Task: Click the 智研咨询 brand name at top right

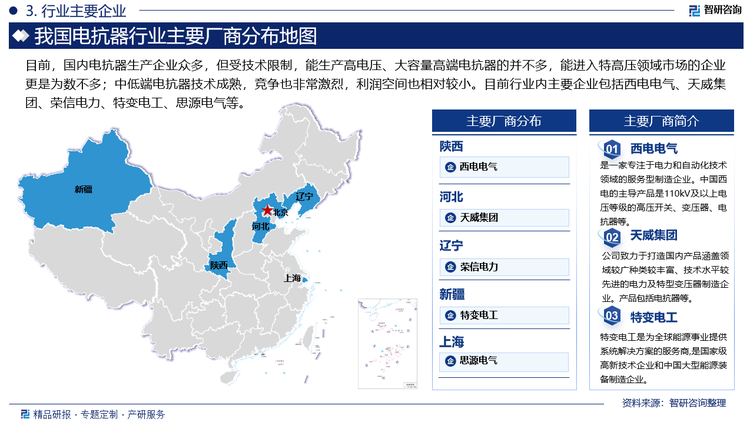Action: (722, 10)
